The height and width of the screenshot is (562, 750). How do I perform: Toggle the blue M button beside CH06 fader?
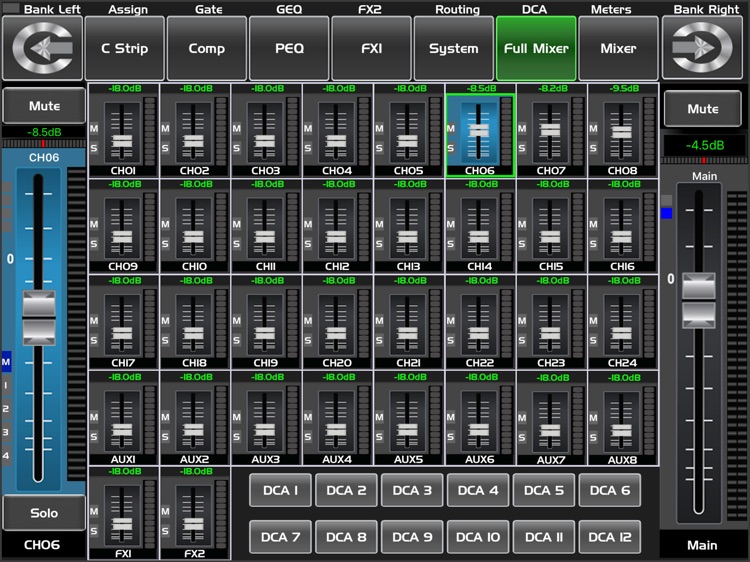(6, 362)
